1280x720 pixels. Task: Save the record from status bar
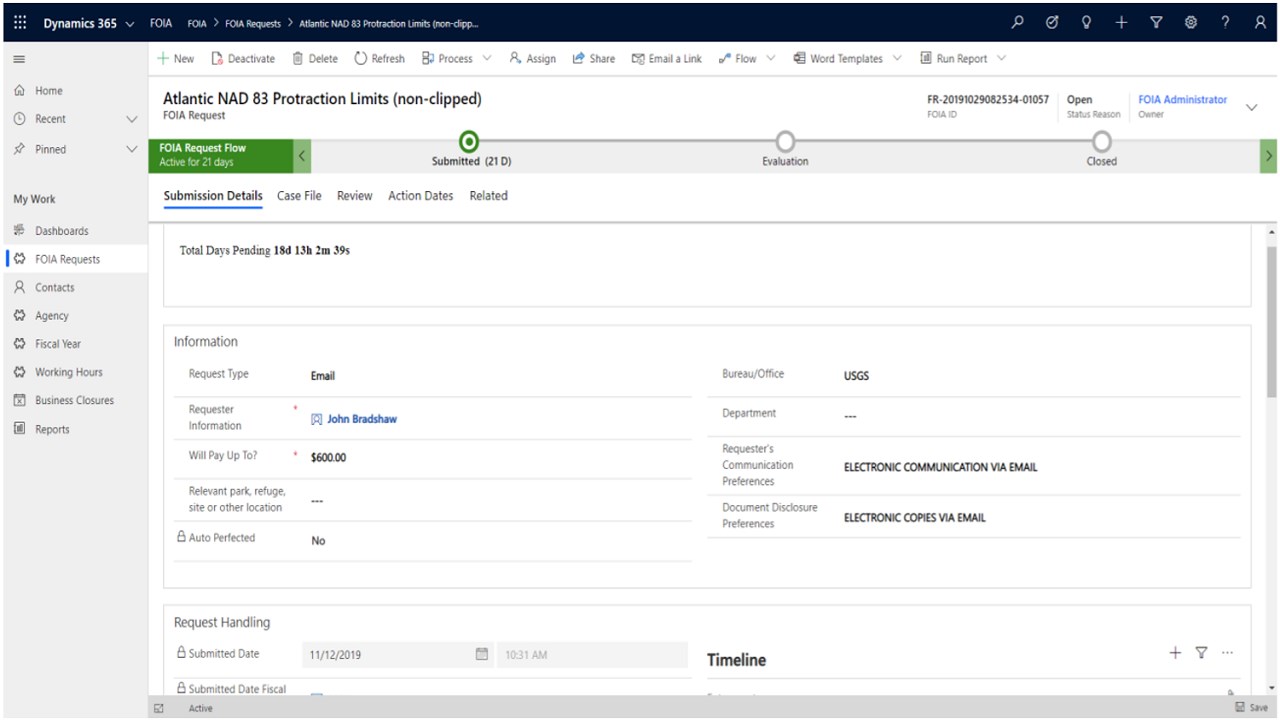[1252, 708]
